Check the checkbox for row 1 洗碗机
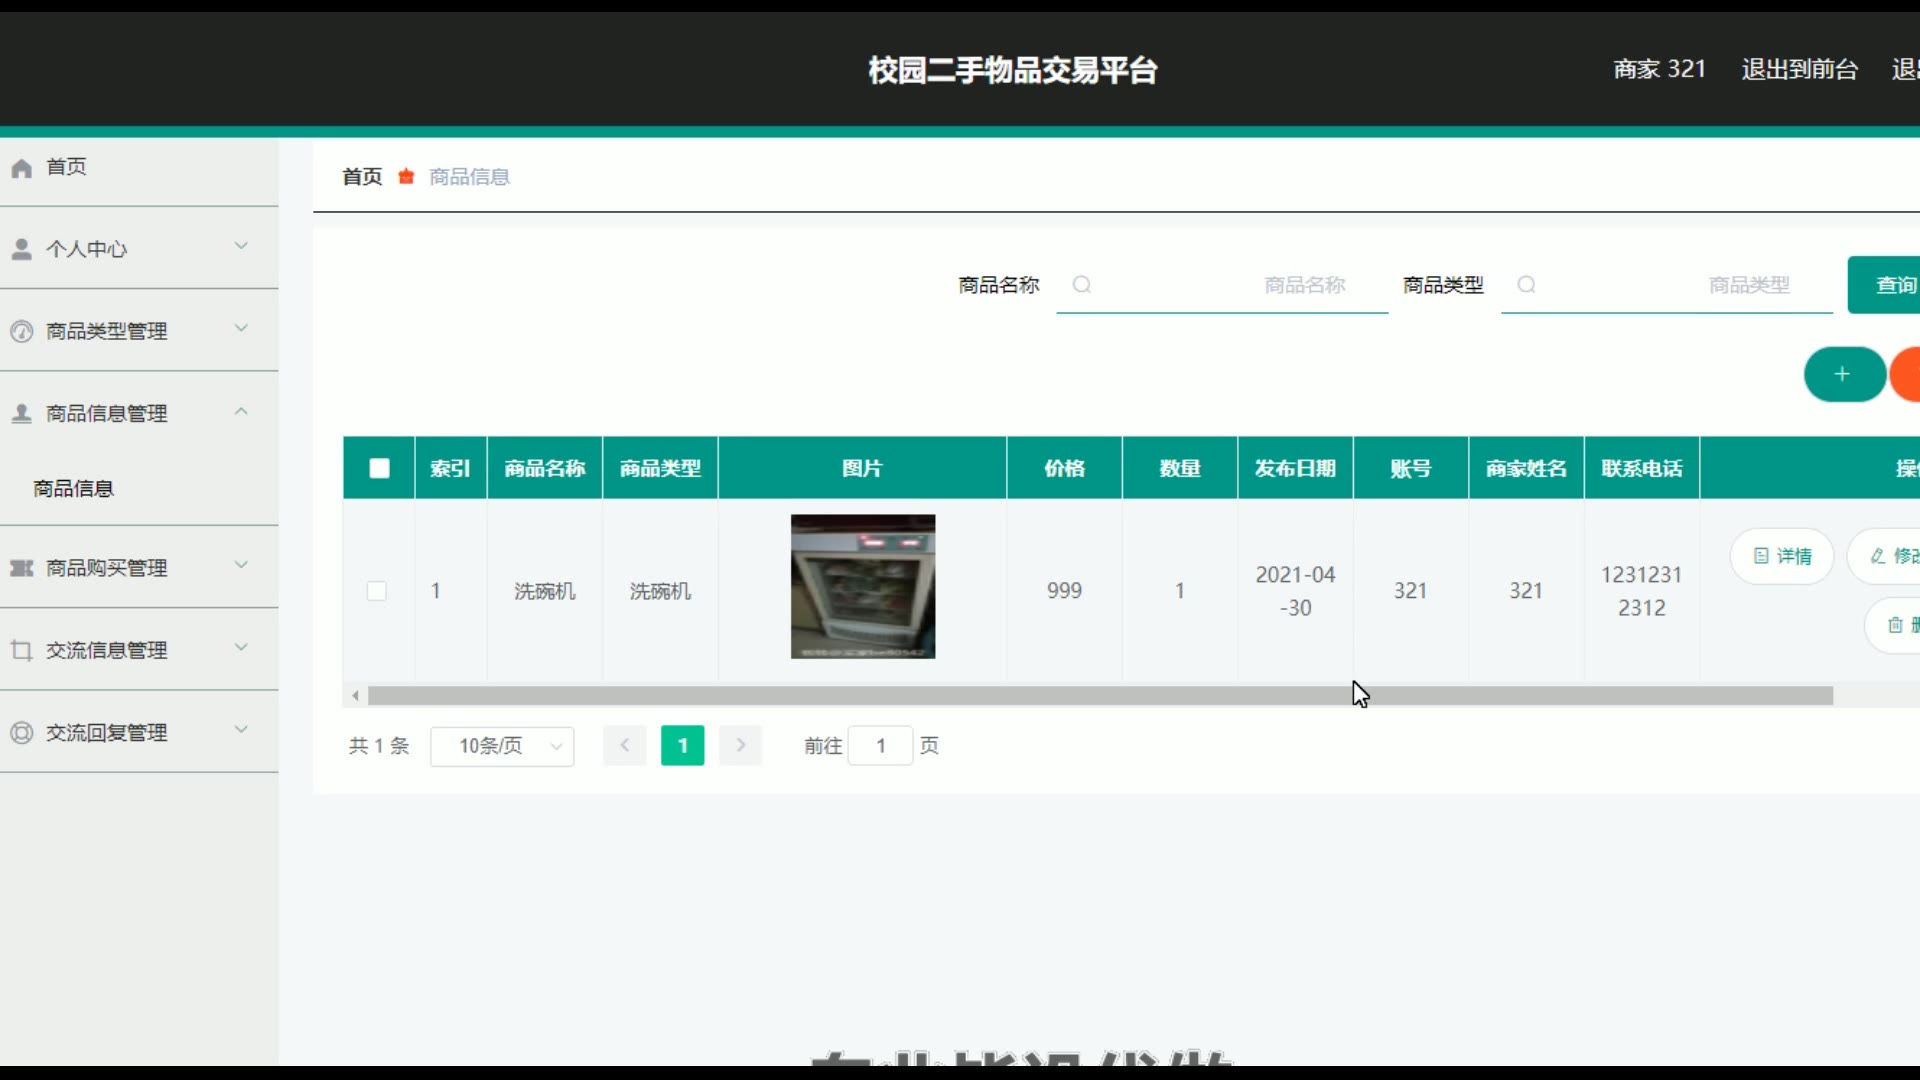This screenshot has width=1920, height=1080. [377, 591]
